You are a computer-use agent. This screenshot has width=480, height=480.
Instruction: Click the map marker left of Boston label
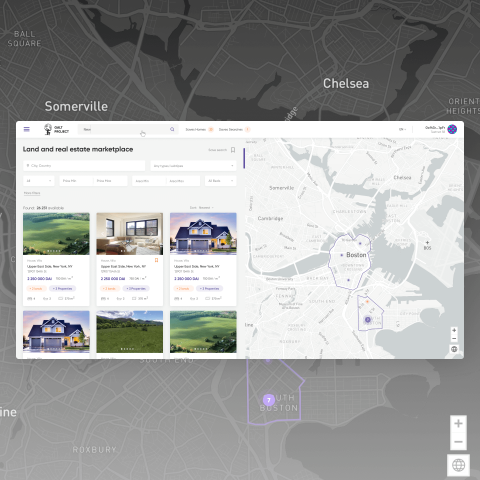pos(341,255)
